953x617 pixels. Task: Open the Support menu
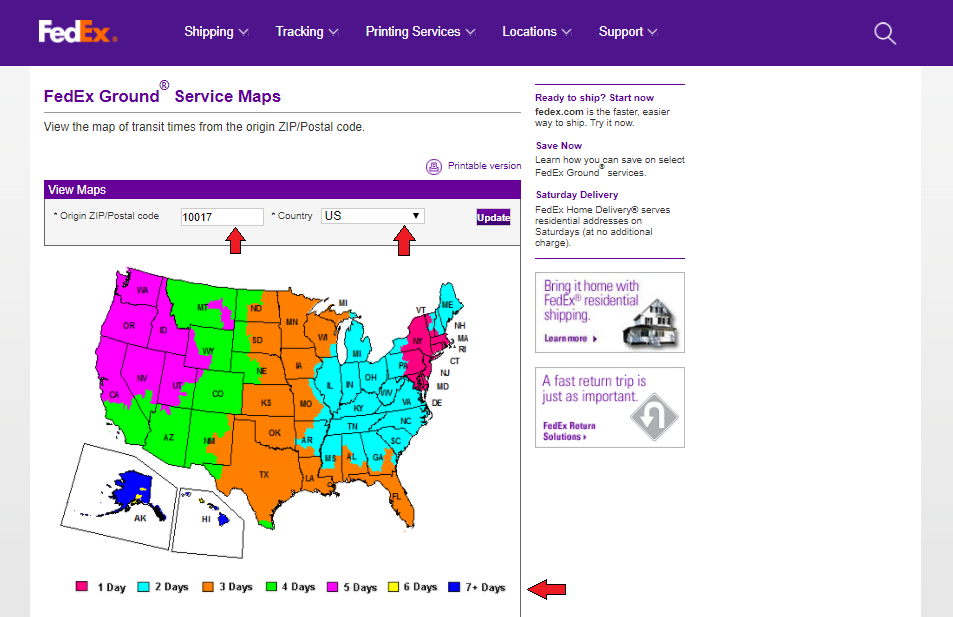(628, 32)
